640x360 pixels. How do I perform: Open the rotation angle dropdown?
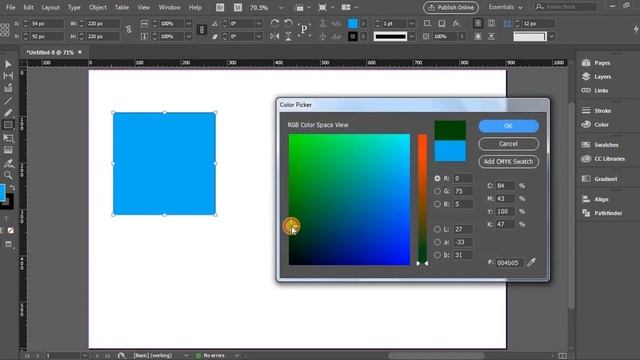259,24
